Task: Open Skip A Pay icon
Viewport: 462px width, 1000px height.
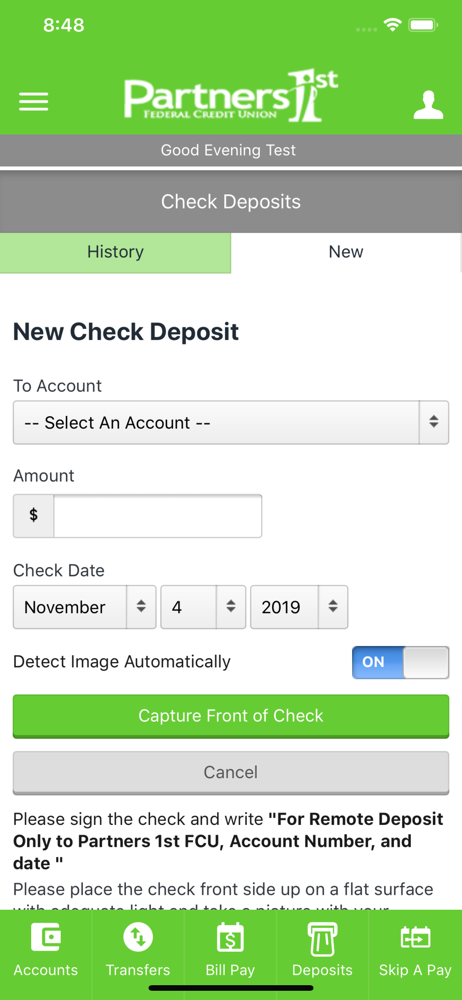Action: click(415, 938)
